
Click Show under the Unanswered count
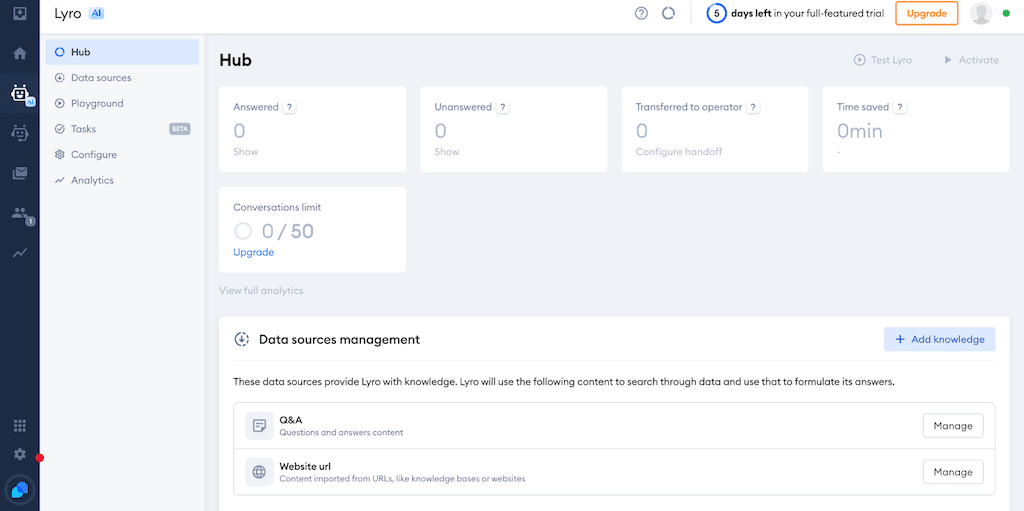click(x=447, y=152)
